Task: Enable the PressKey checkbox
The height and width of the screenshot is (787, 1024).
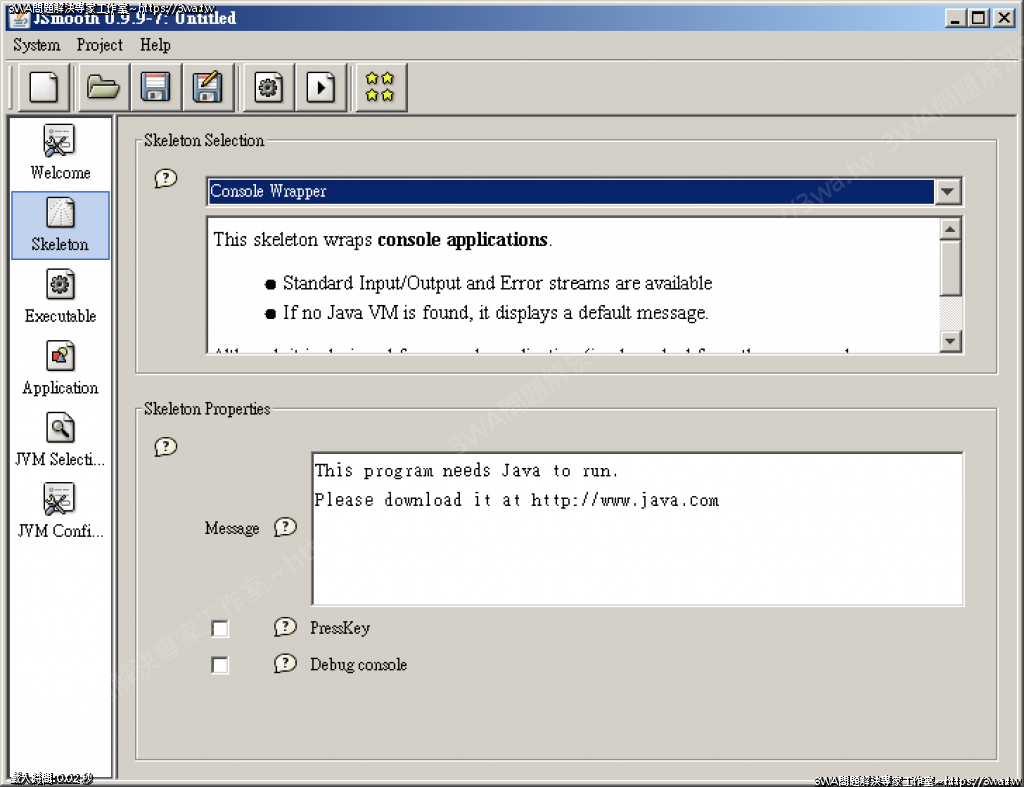Action: 220,629
